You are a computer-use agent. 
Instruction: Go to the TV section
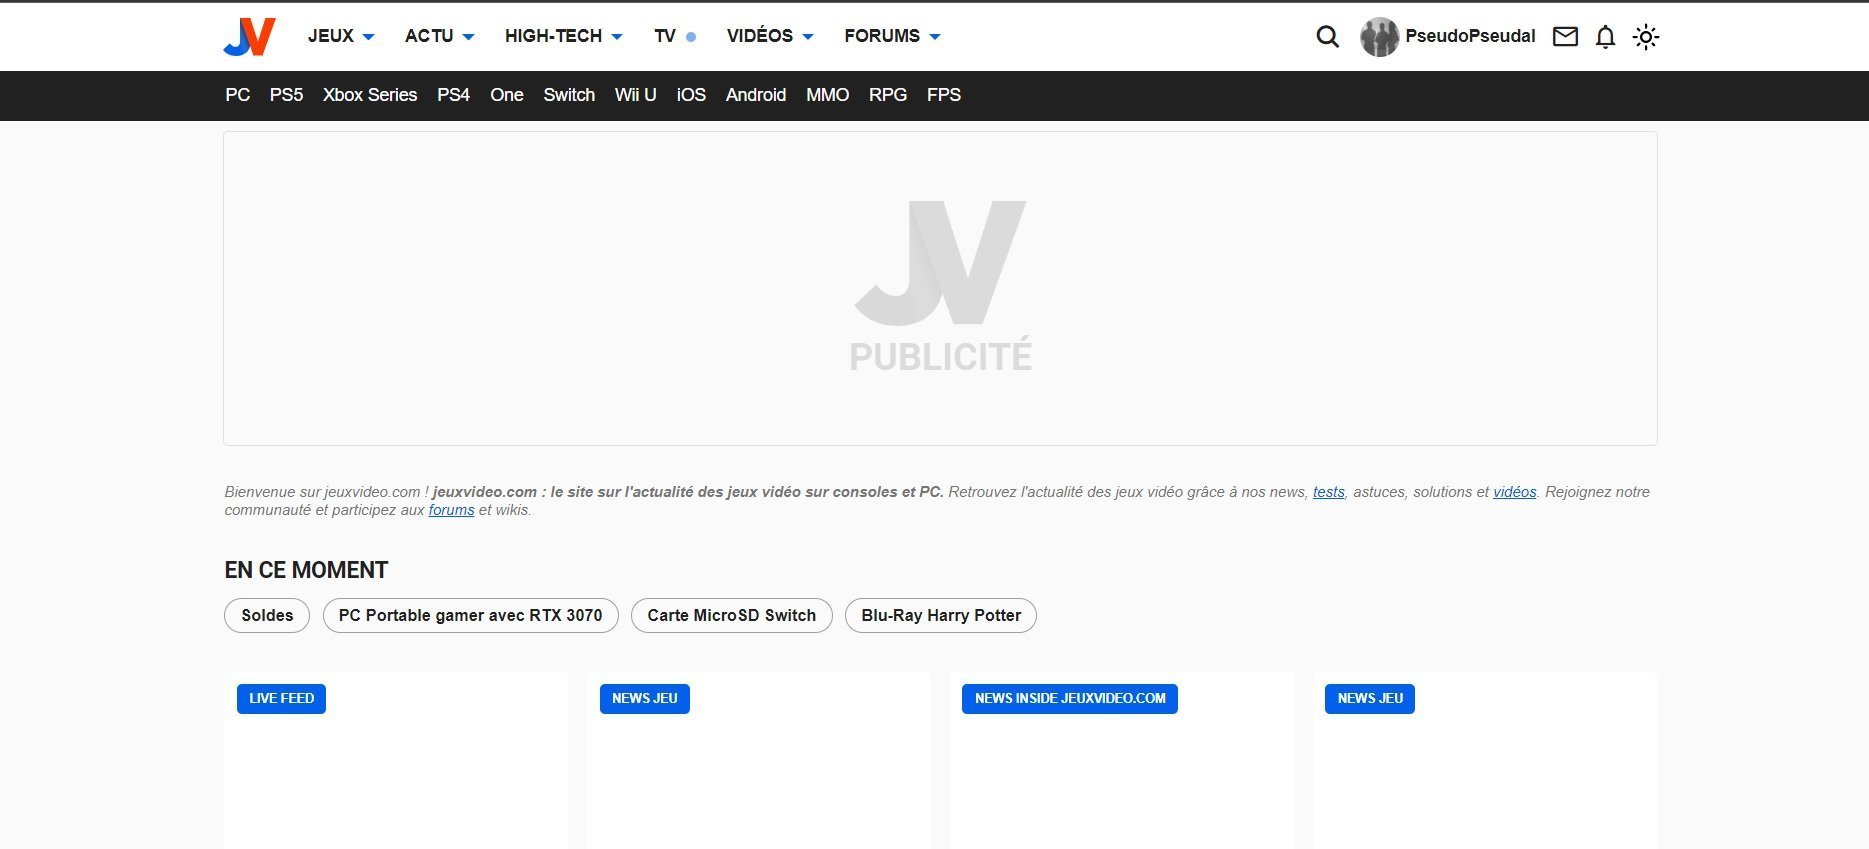tap(665, 36)
